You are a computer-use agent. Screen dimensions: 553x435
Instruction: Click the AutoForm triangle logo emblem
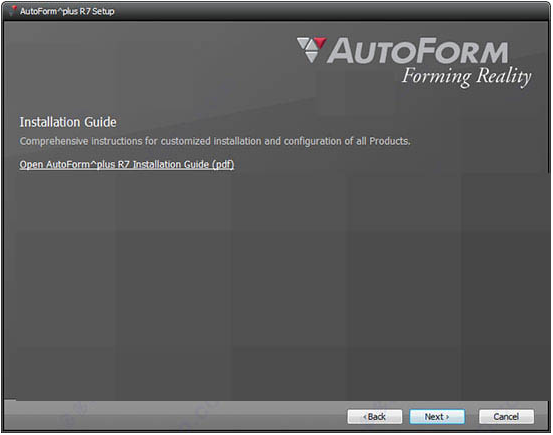tap(311, 50)
